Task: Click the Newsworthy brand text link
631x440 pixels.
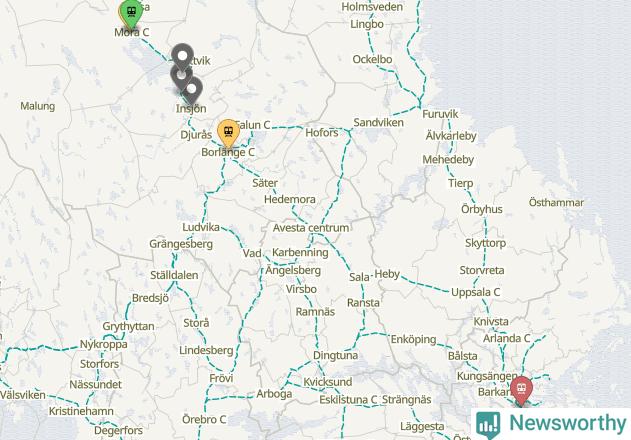Action: (567, 423)
